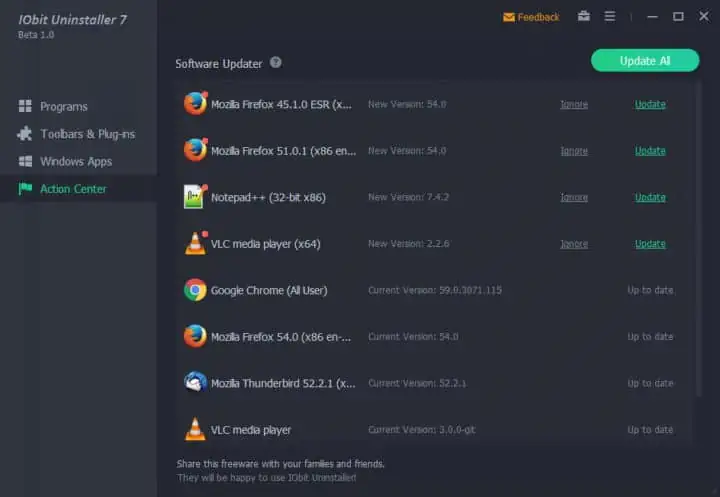Click the vertical scrollbar of the updater list

coord(699,239)
